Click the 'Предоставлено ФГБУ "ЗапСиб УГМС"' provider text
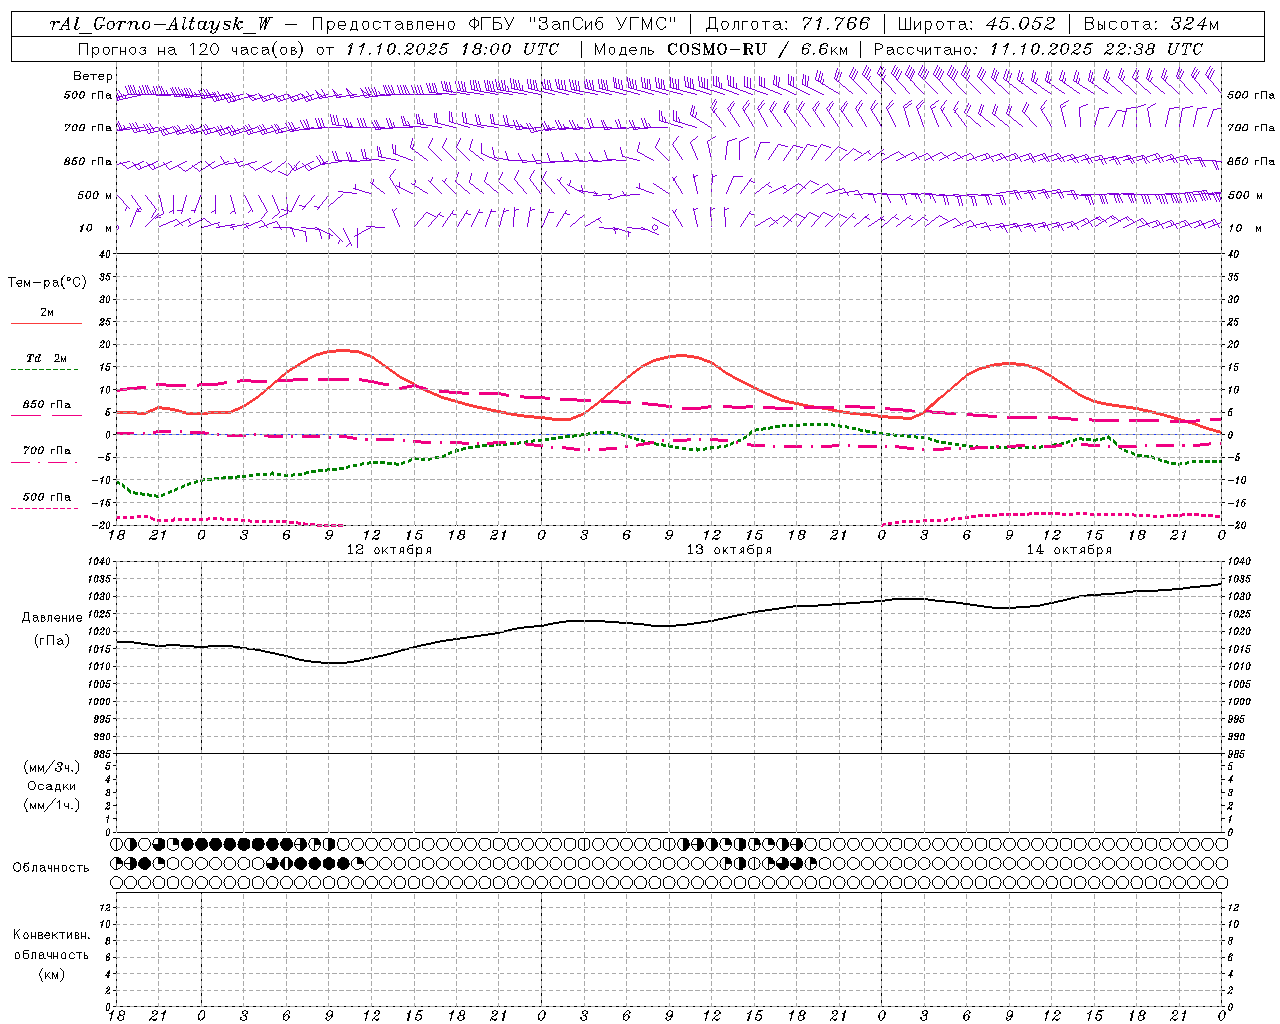Image resolution: width=1280 pixels, height=1024 pixels. (494, 24)
